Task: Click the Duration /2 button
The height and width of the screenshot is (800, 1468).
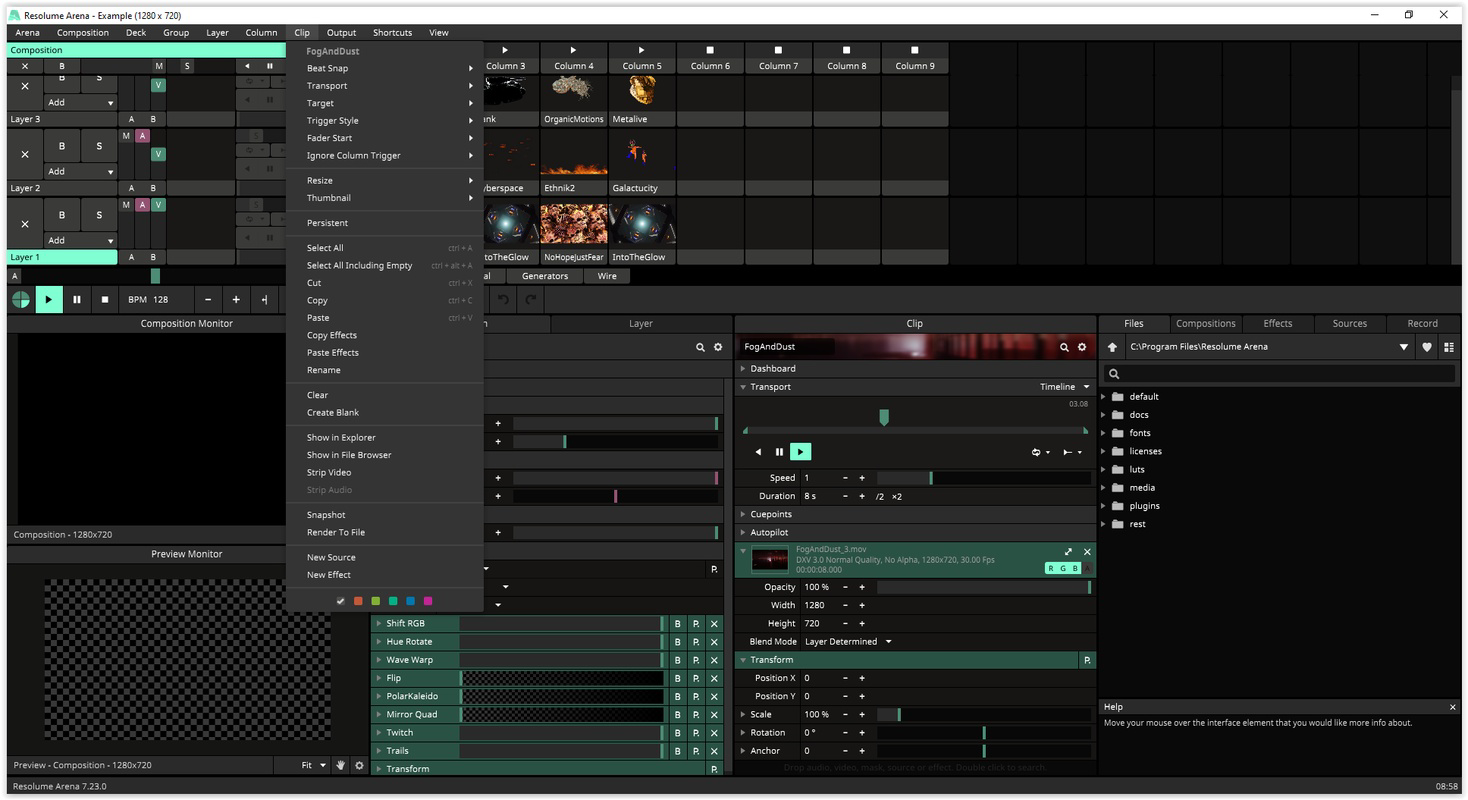Action: coord(879,496)
